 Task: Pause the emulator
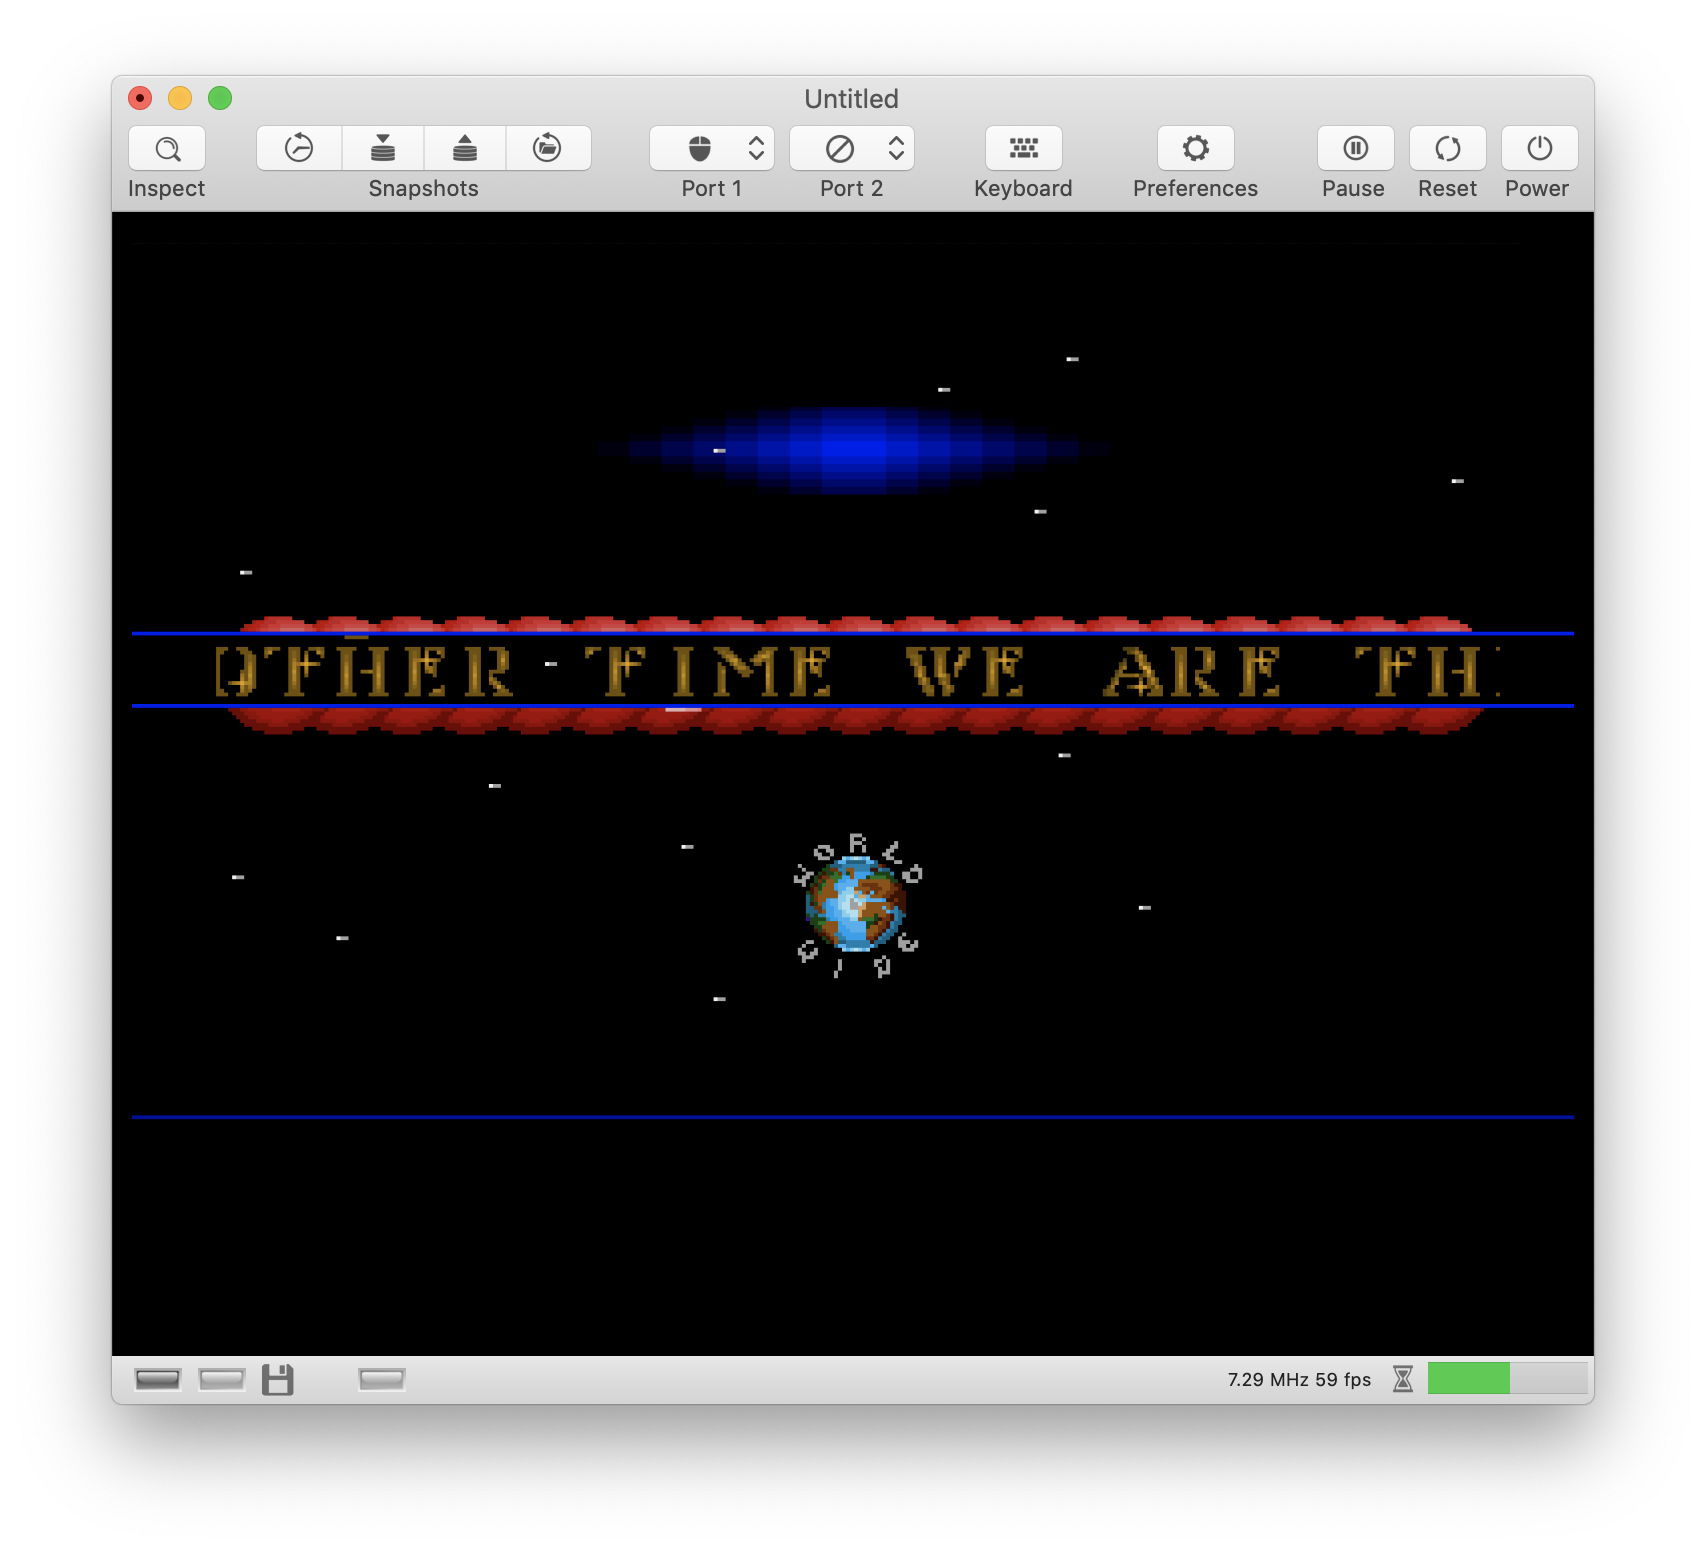click(1356, 149)
